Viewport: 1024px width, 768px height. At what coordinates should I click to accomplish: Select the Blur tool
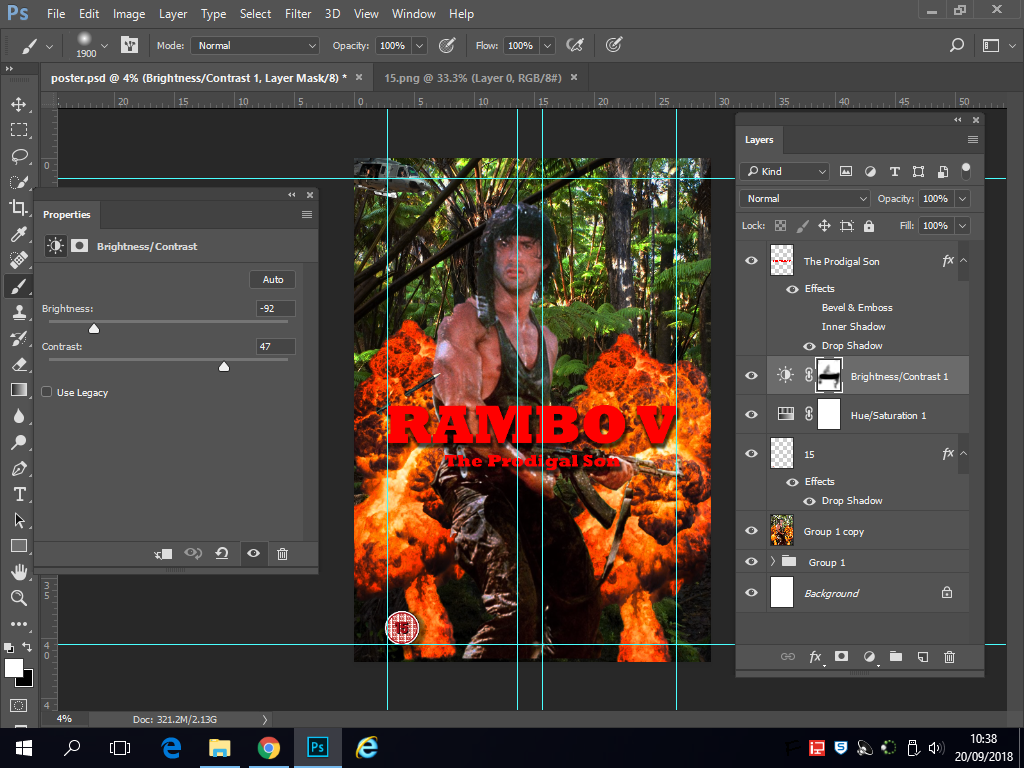coord(18,416)
